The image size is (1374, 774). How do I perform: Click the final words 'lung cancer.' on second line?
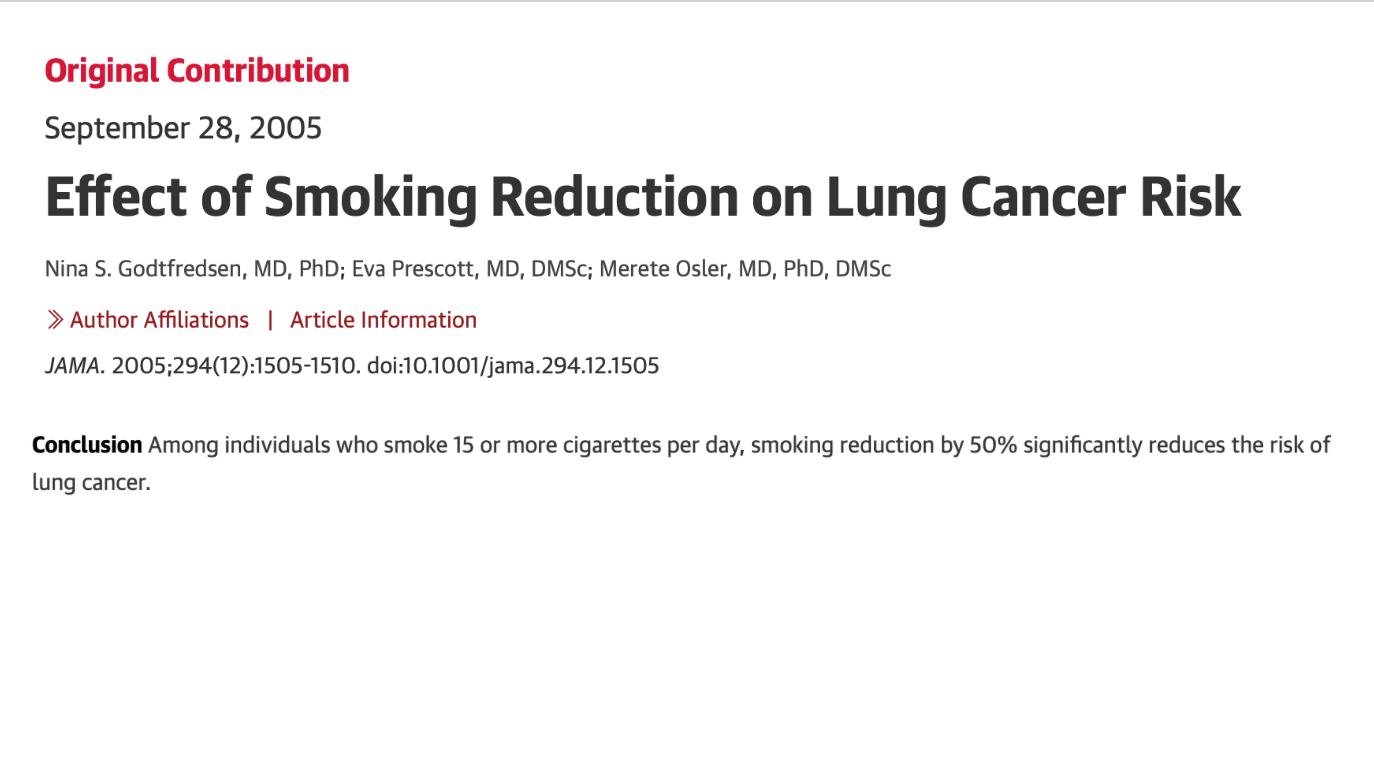(x=91, y=483)
